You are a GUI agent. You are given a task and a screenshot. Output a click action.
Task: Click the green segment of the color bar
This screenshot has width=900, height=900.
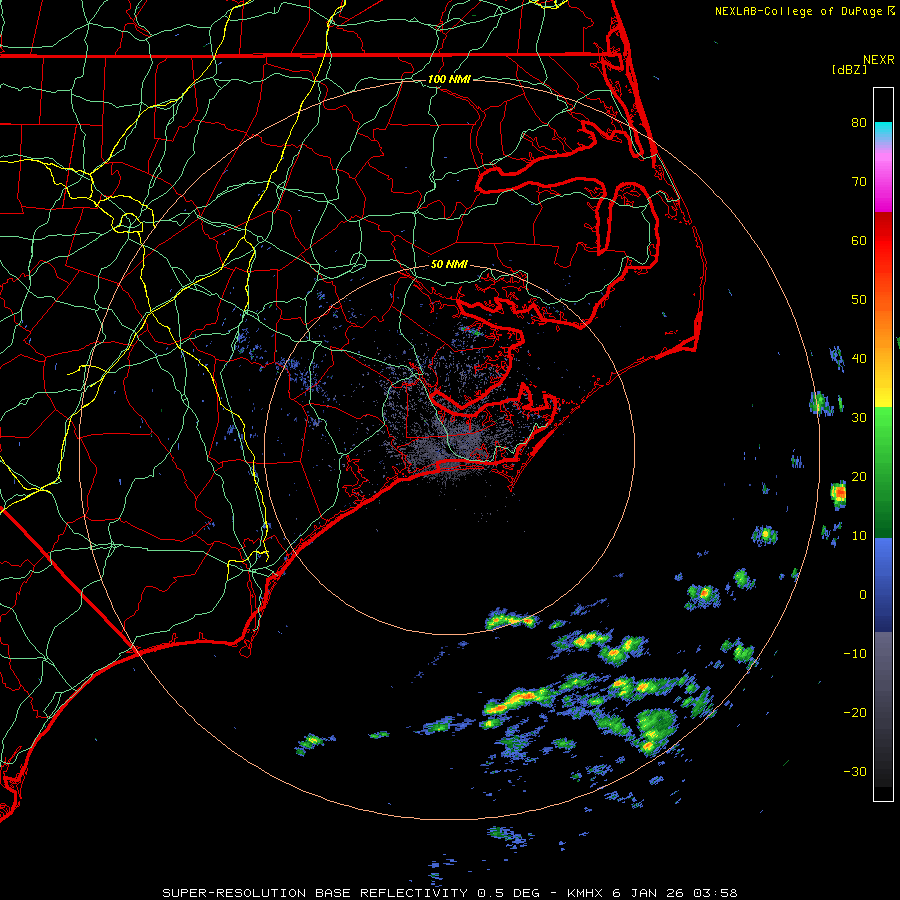point(883,472)
